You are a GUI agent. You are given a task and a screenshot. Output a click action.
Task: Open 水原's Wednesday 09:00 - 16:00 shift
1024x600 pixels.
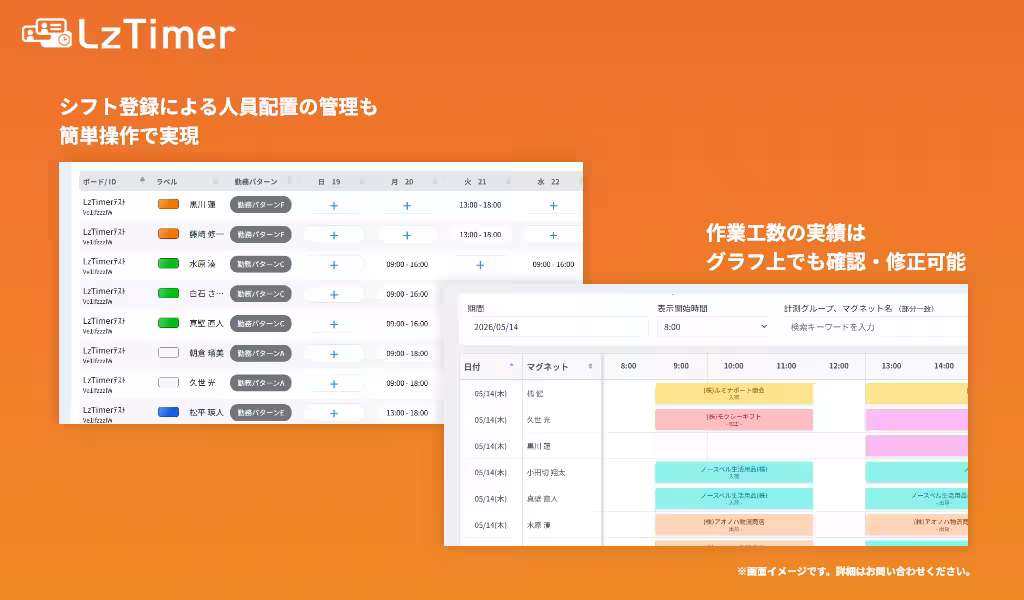pos(553,264)
